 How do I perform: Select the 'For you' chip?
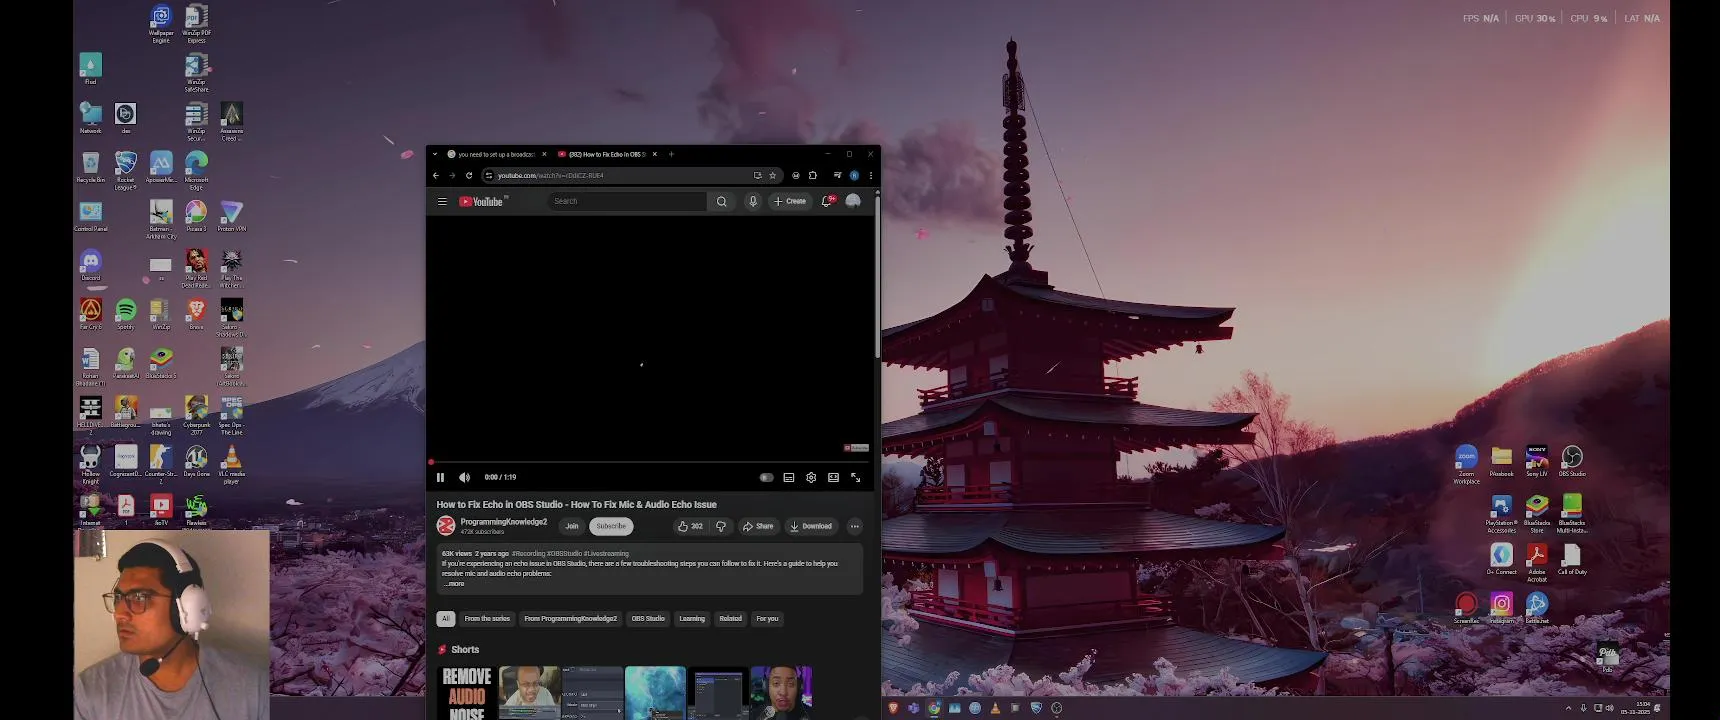click(x=767, y=619)
